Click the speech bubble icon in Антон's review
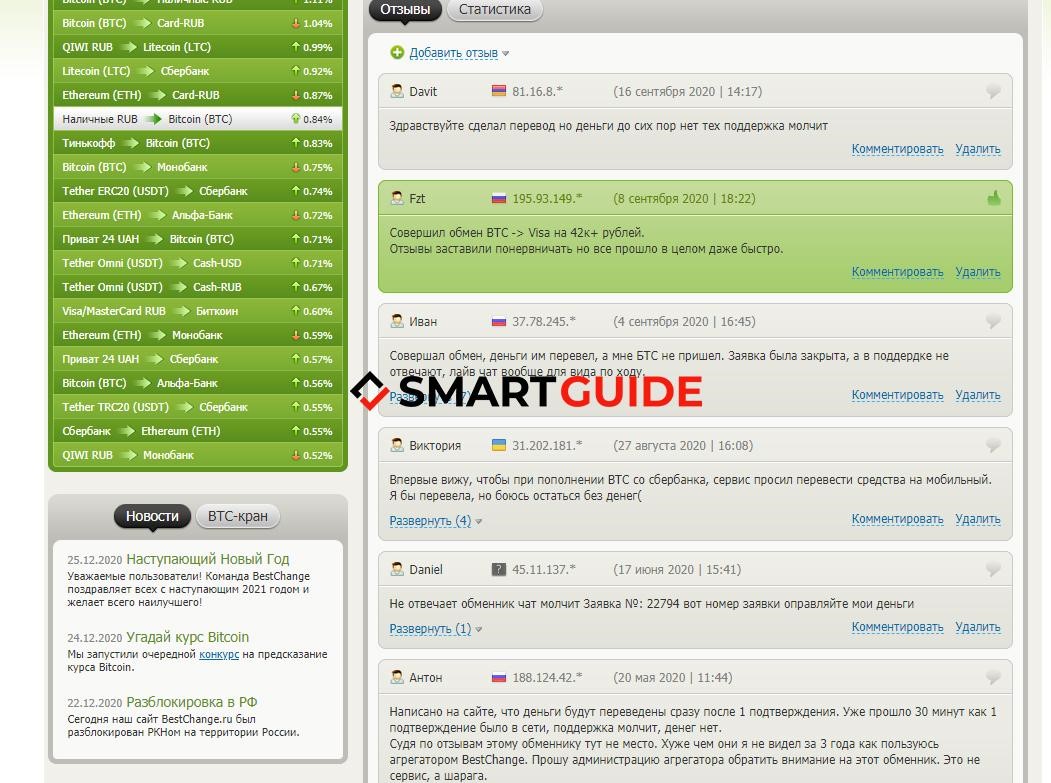The width and height of the screenshot is (1051, 783). tap(993, 677)
